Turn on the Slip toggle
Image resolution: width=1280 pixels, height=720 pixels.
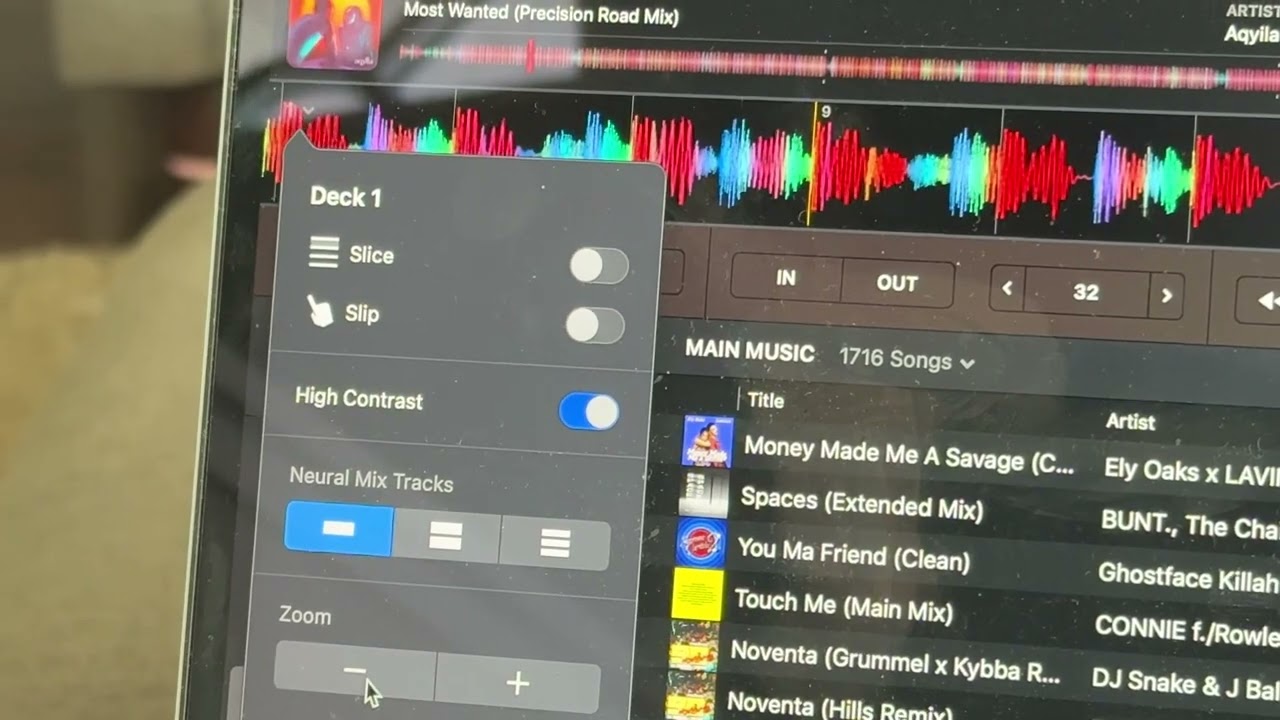point(595,325)
